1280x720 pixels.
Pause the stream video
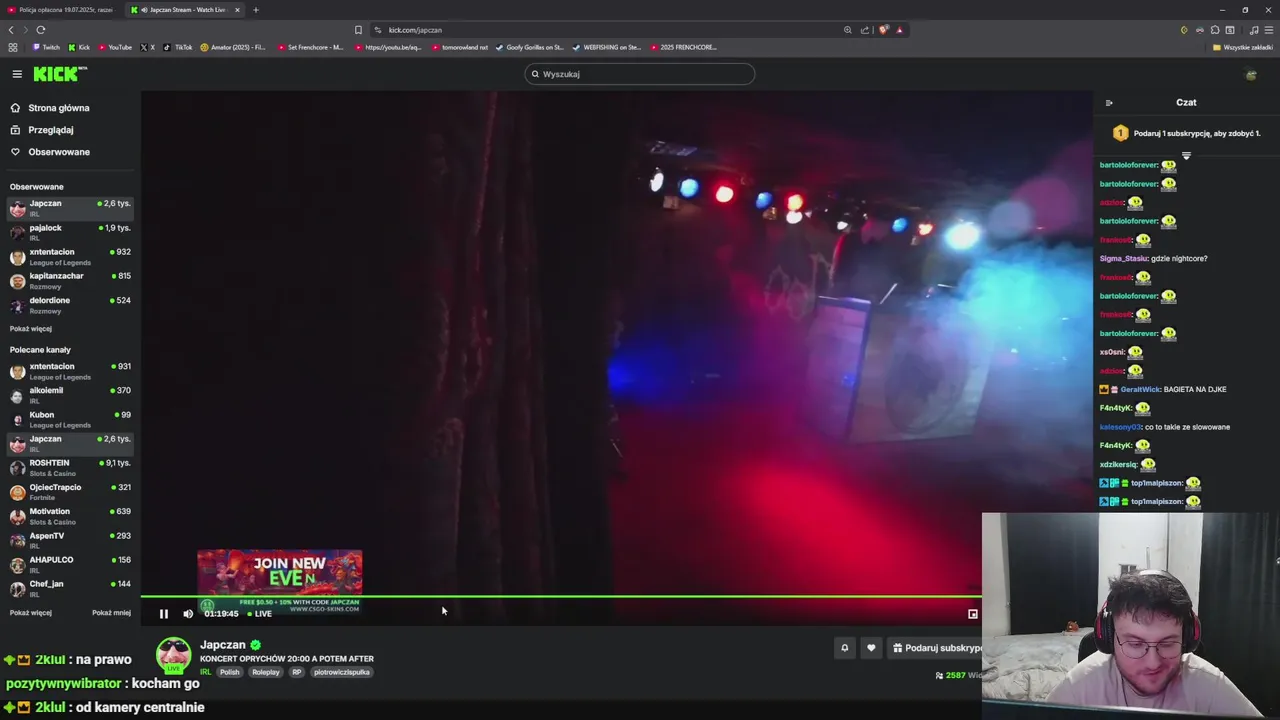[x=164, y=614]
